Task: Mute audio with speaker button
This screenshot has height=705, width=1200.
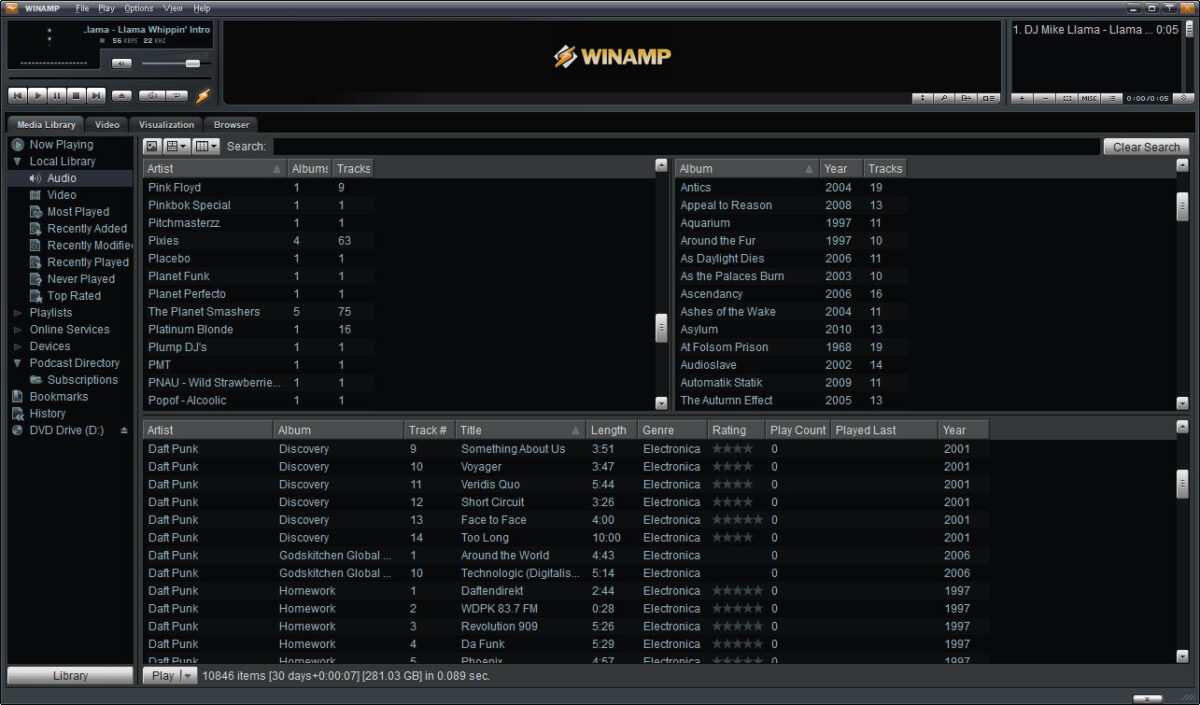Action: pos(122,63)
